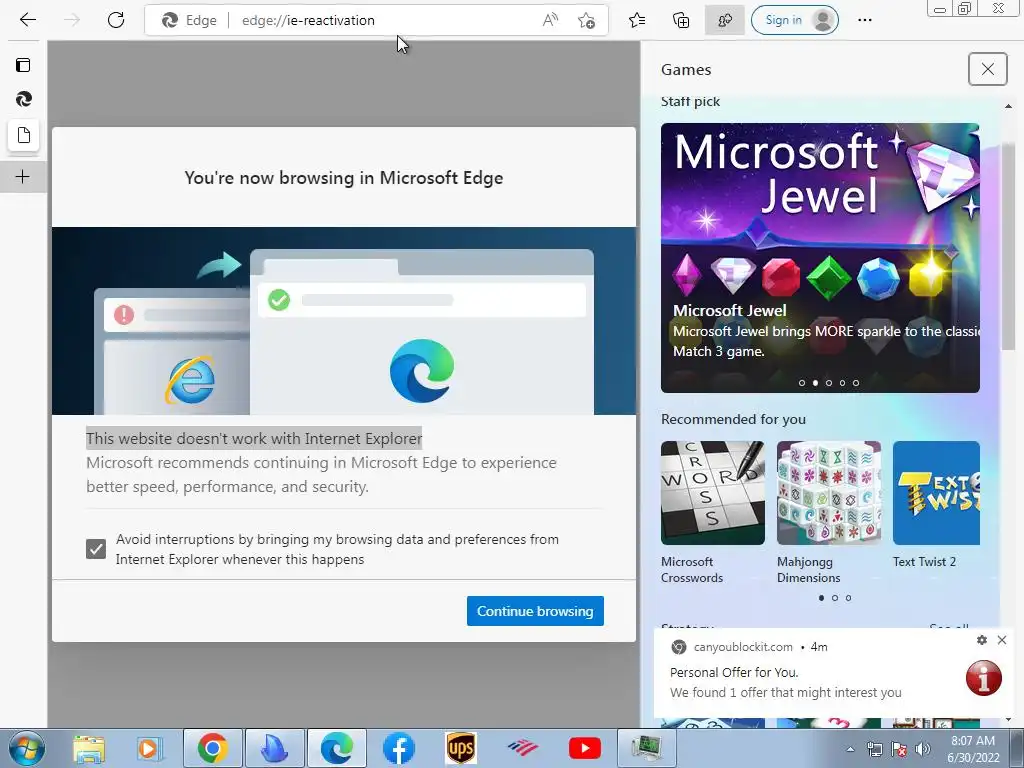Open network status tray icon
Screen dimensions: 1024x768
[874, 749]
